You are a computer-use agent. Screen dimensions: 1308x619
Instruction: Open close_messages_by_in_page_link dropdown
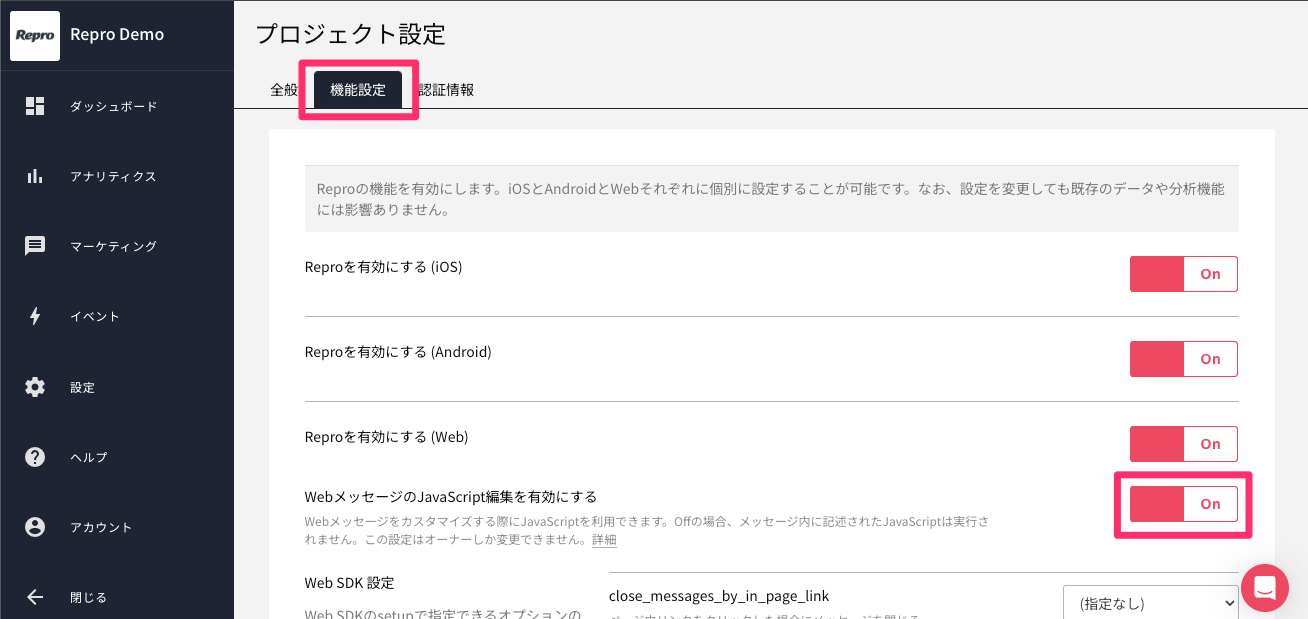click(x=1150, y=603)
